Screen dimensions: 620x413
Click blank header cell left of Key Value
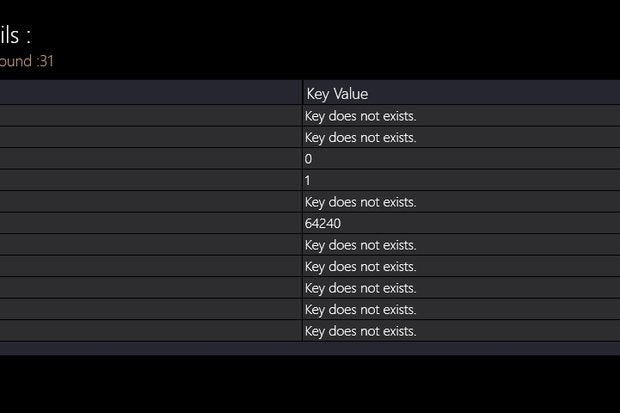(151, 93)
